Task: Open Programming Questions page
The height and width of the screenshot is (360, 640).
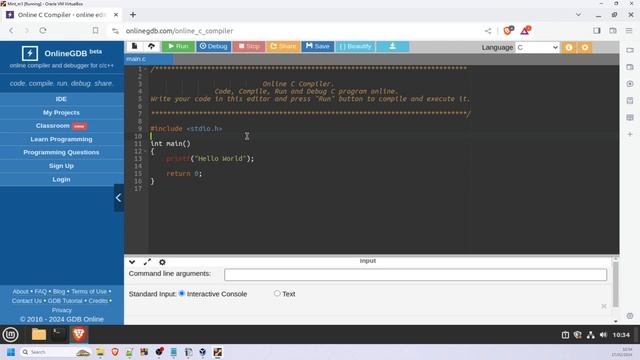Action: (61, 152)
